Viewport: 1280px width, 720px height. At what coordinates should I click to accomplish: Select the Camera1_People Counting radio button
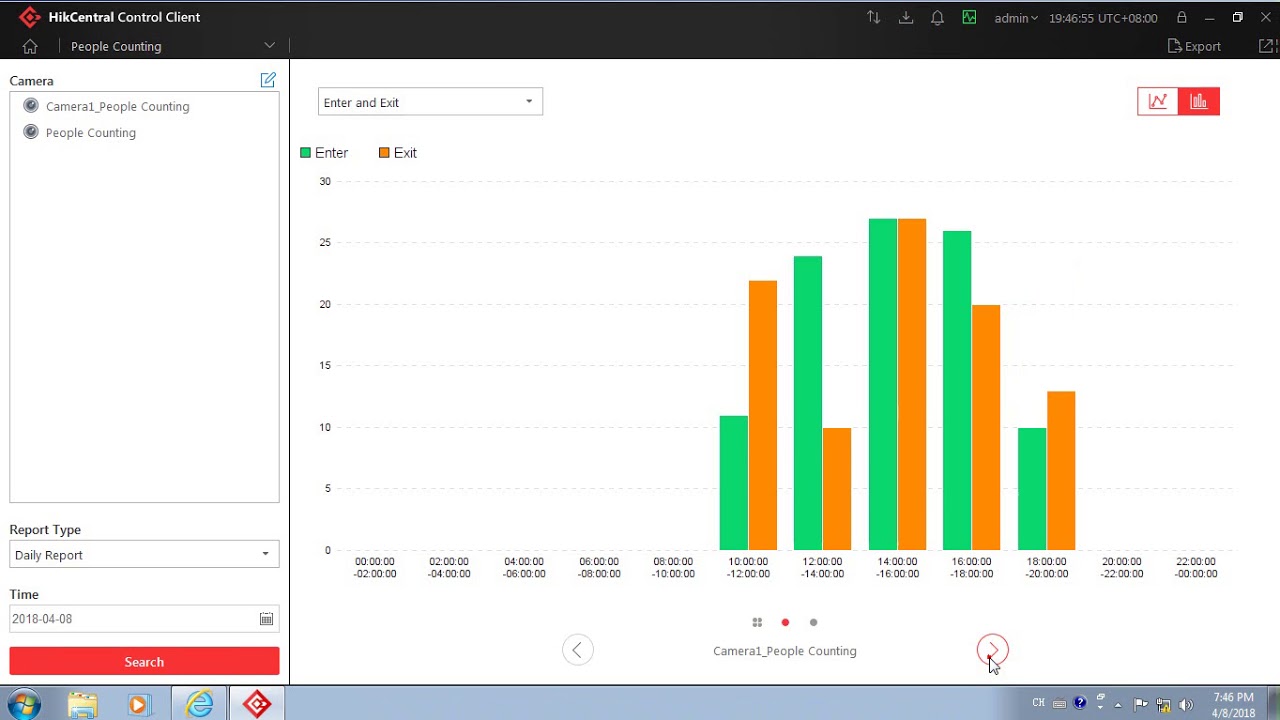point(31,106)
